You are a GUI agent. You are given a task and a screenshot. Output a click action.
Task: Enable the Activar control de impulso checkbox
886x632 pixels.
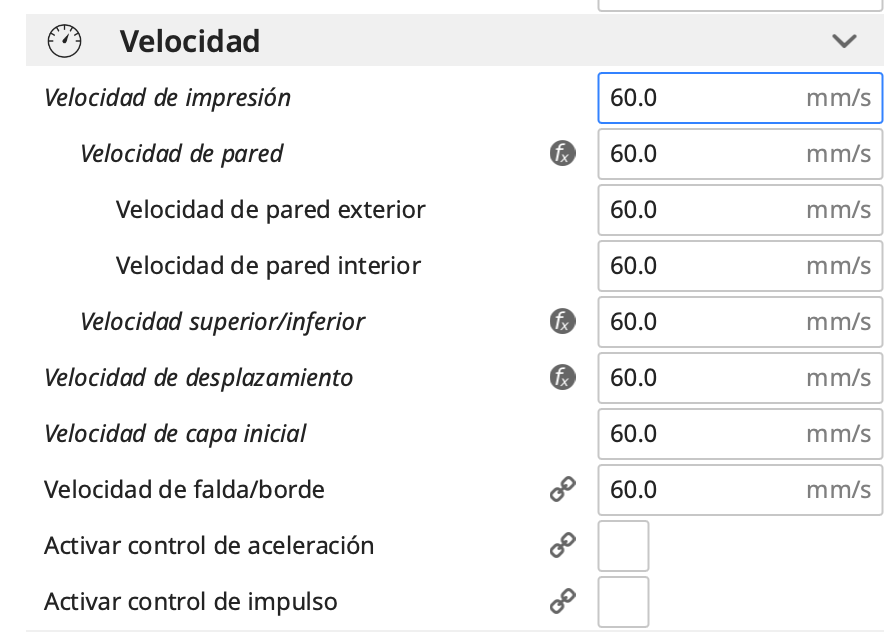[623, 602]
